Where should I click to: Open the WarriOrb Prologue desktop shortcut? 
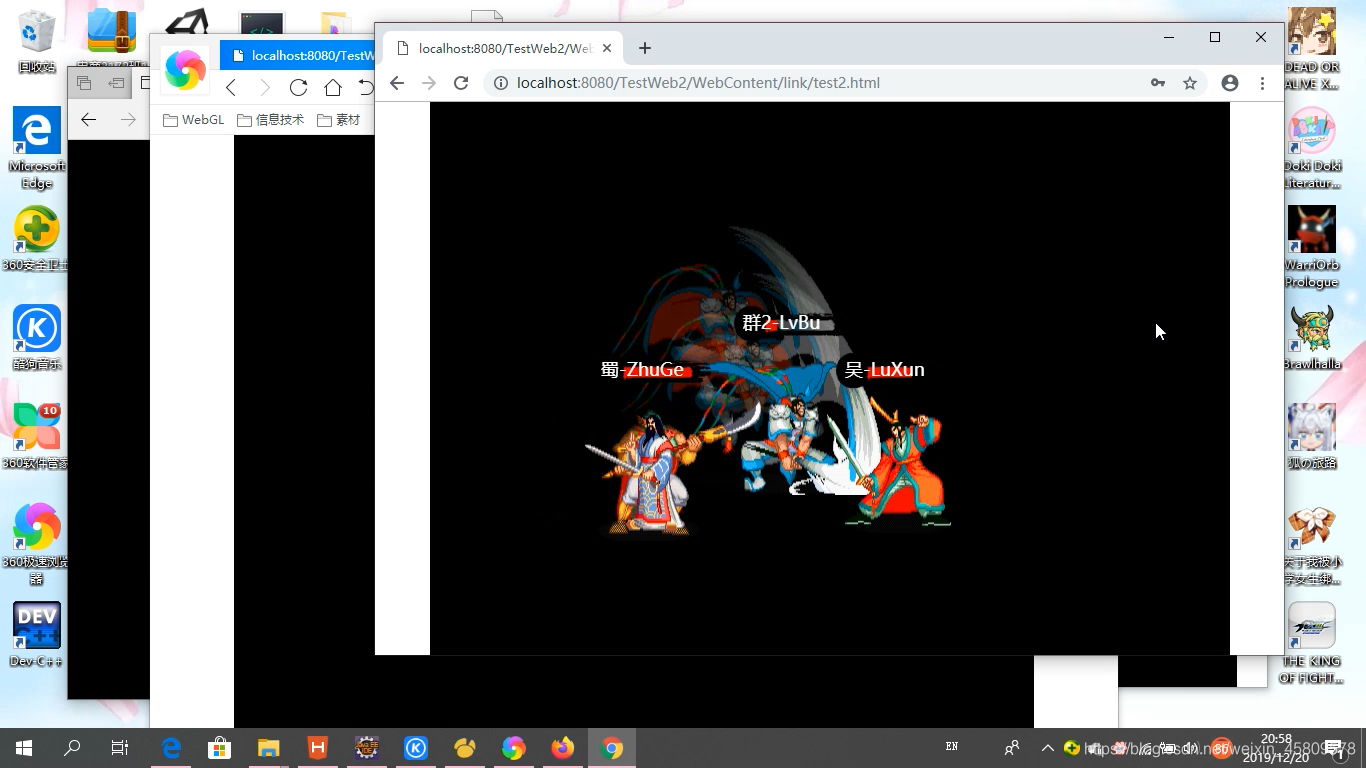point(1312,246)
